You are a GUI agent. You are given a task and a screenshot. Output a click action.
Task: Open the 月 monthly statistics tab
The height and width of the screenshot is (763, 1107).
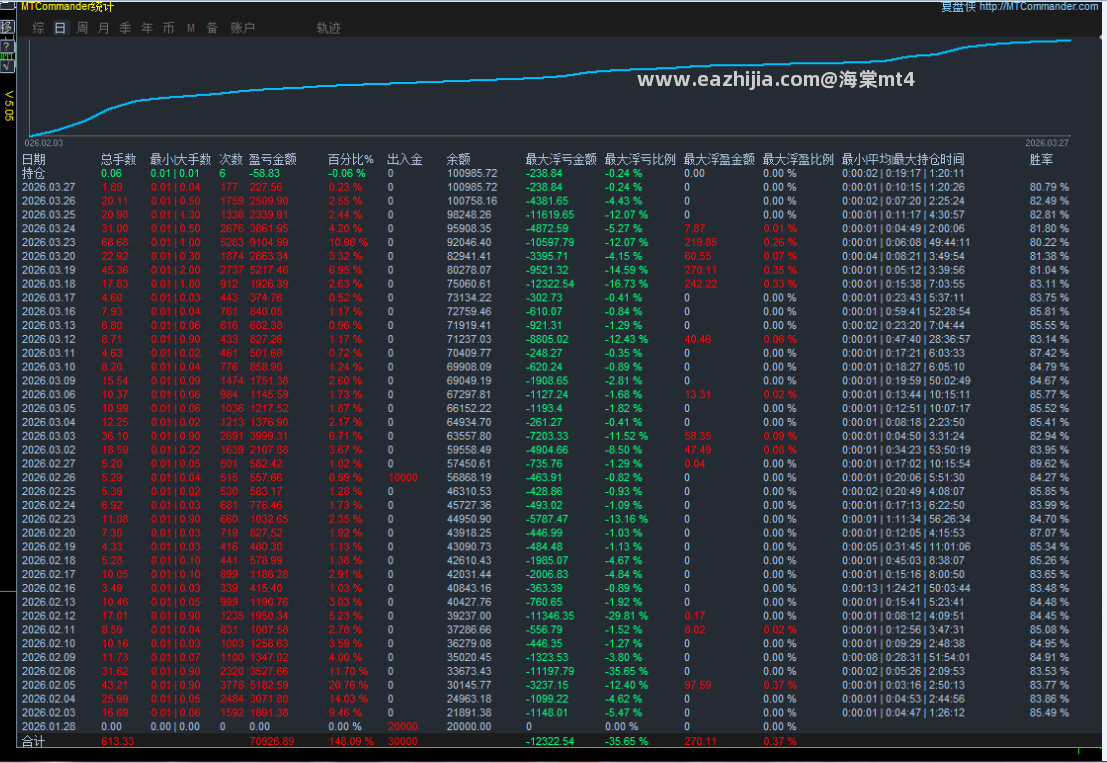pyautogui.click(x=104, y=28)
